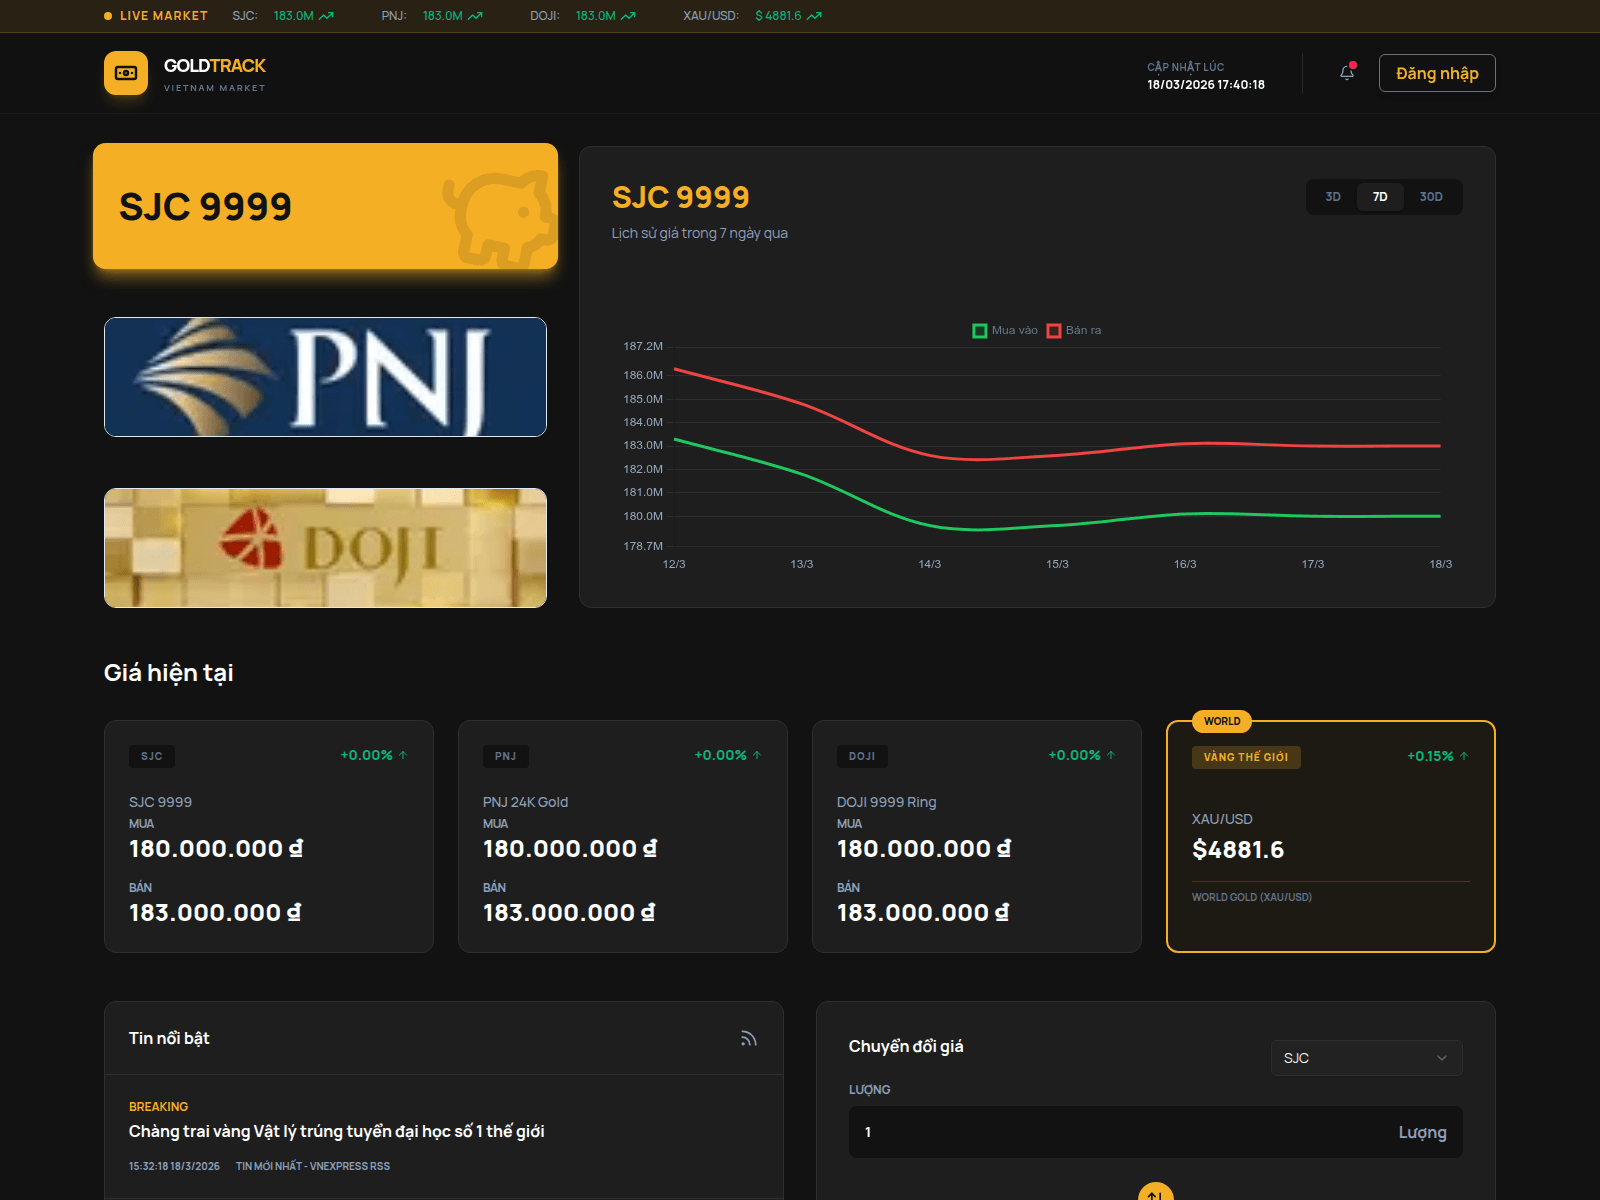
Task: Click the Đăng nhập login button
Action: click(1437, 73)
